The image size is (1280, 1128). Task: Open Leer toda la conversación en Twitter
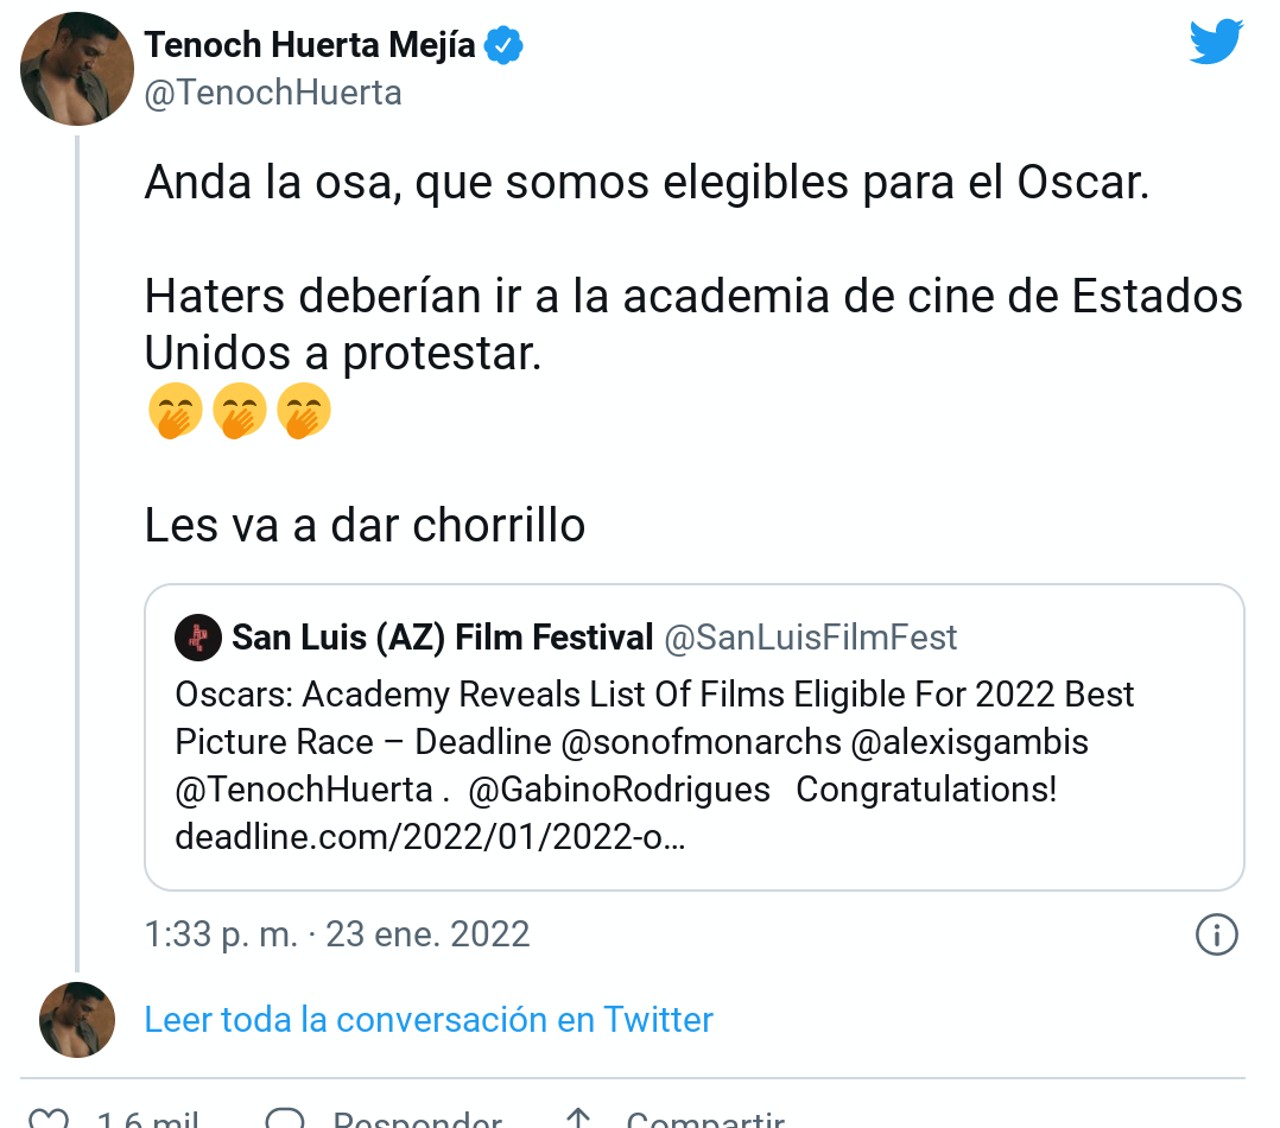(x=428, y=1019)
